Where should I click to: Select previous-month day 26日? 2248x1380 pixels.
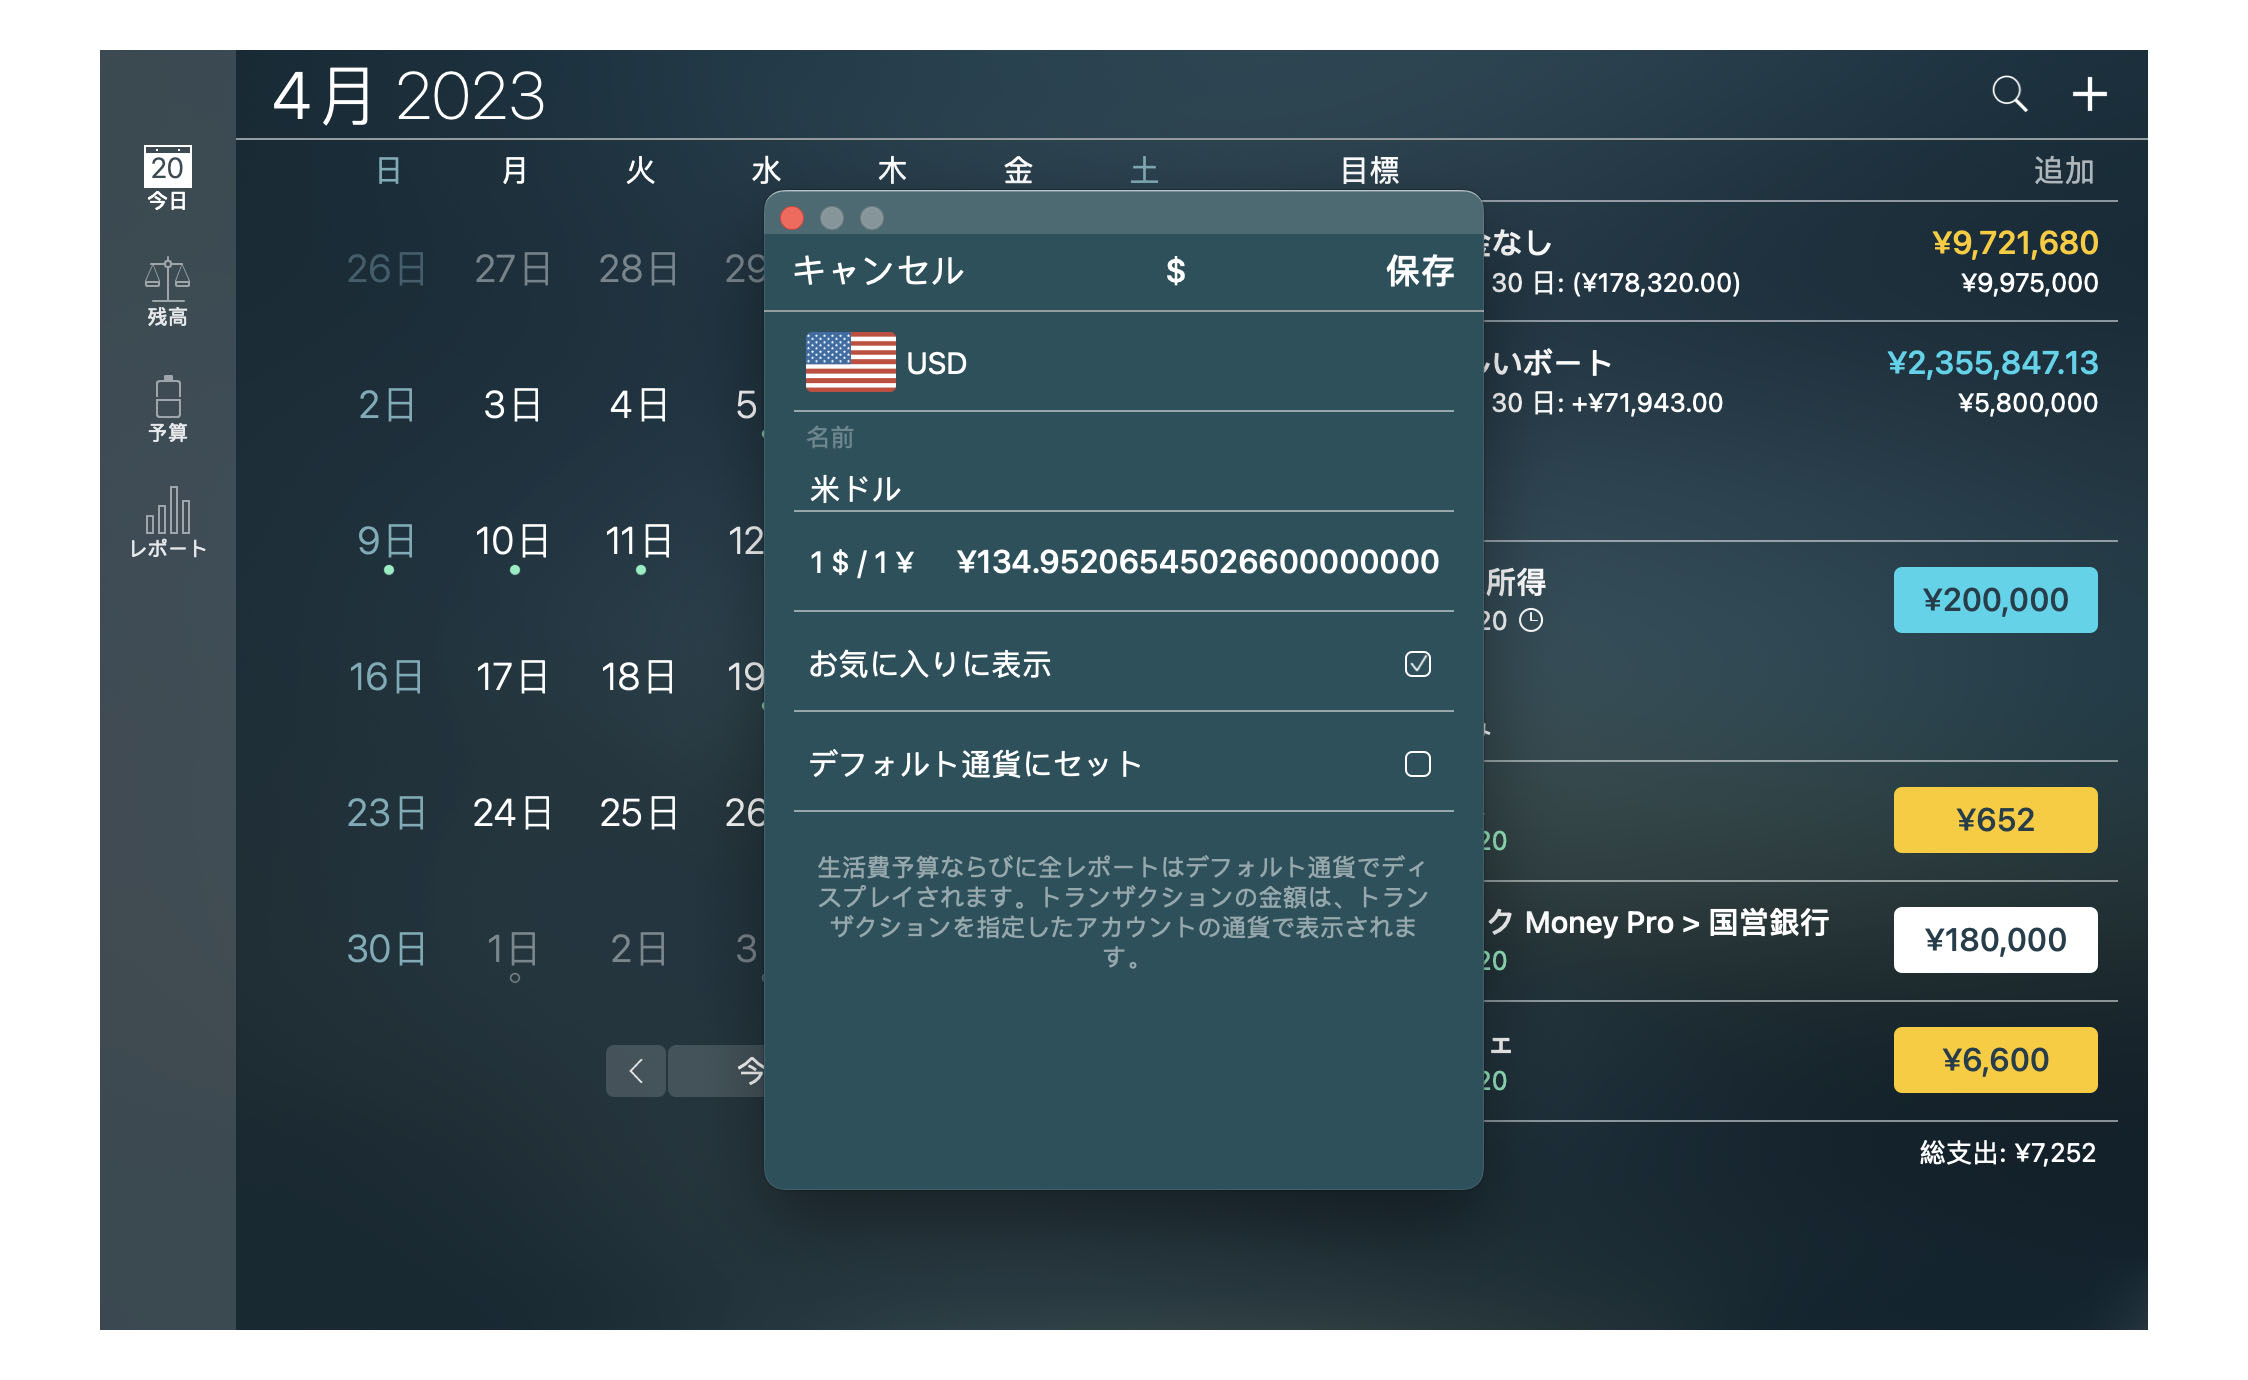(386, 269)
